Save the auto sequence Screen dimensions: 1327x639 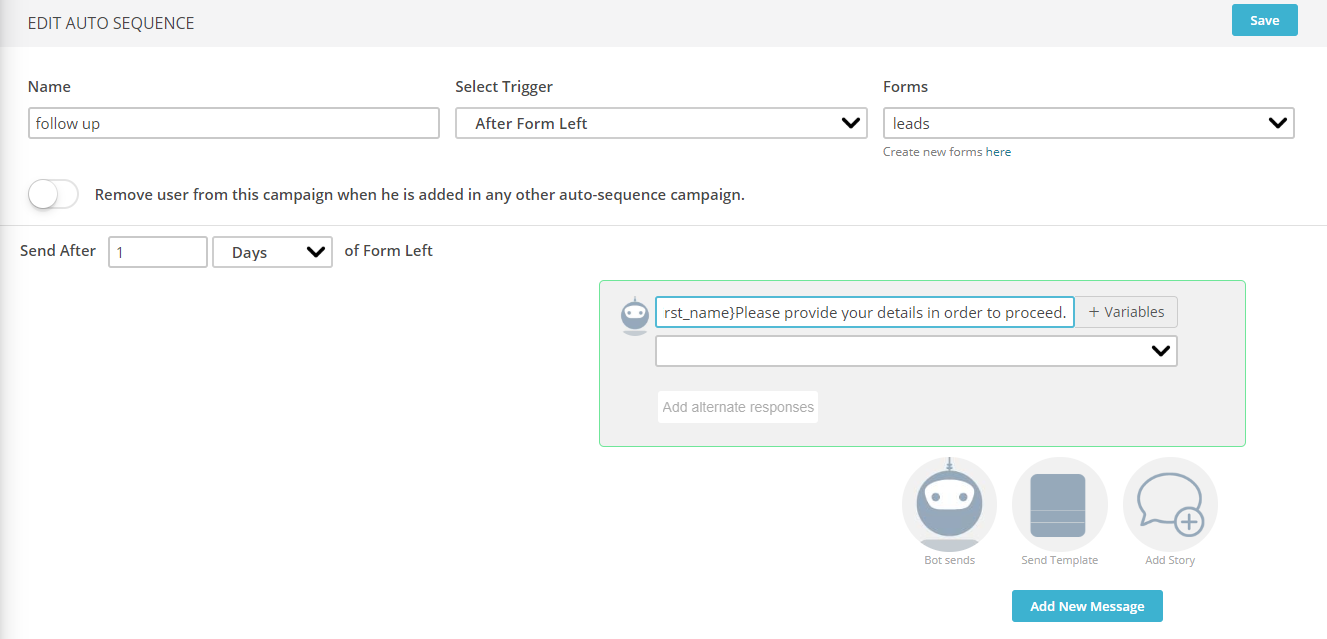pos(1264,20)
